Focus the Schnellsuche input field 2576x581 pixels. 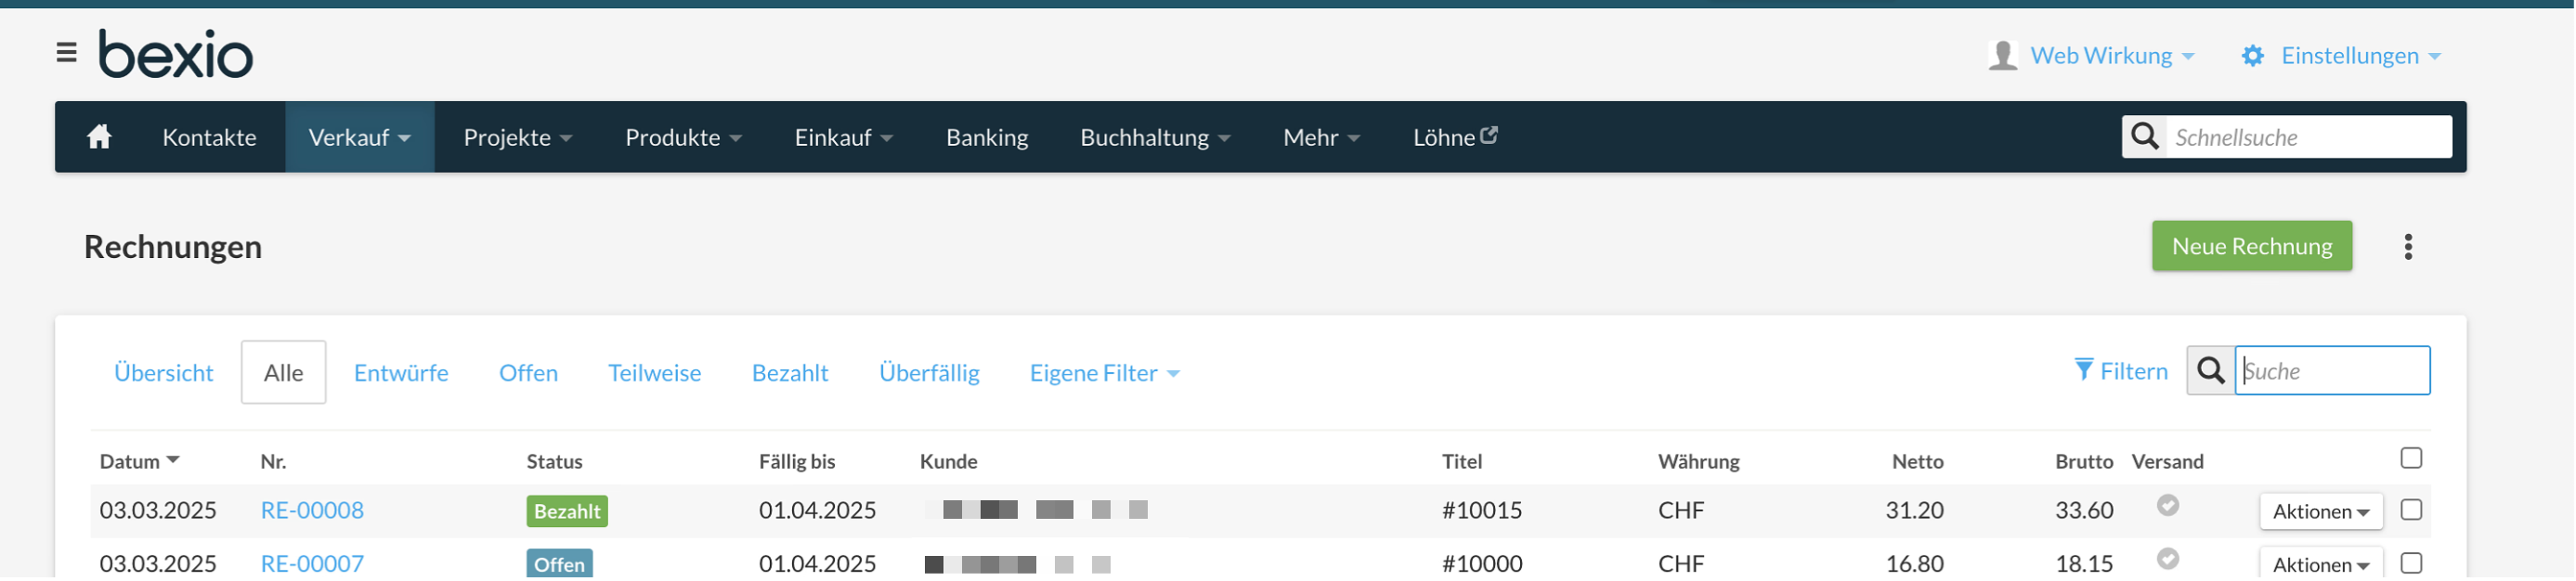pos(2308,137)
